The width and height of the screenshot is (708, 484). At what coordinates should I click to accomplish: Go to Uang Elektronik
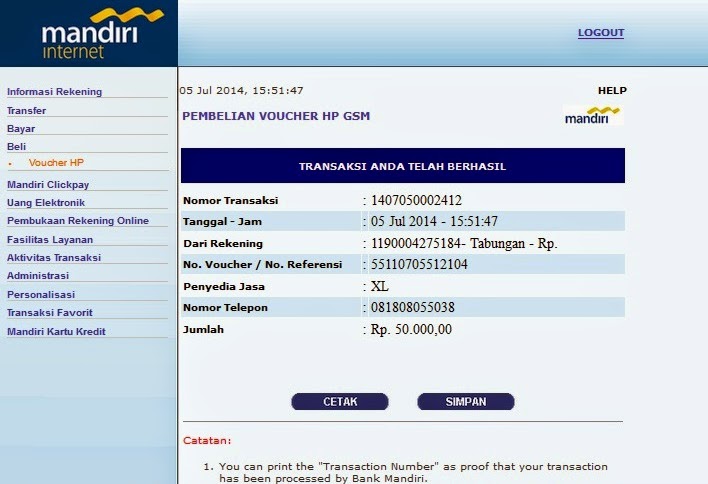pyautogui.click(x=46, y=203)
